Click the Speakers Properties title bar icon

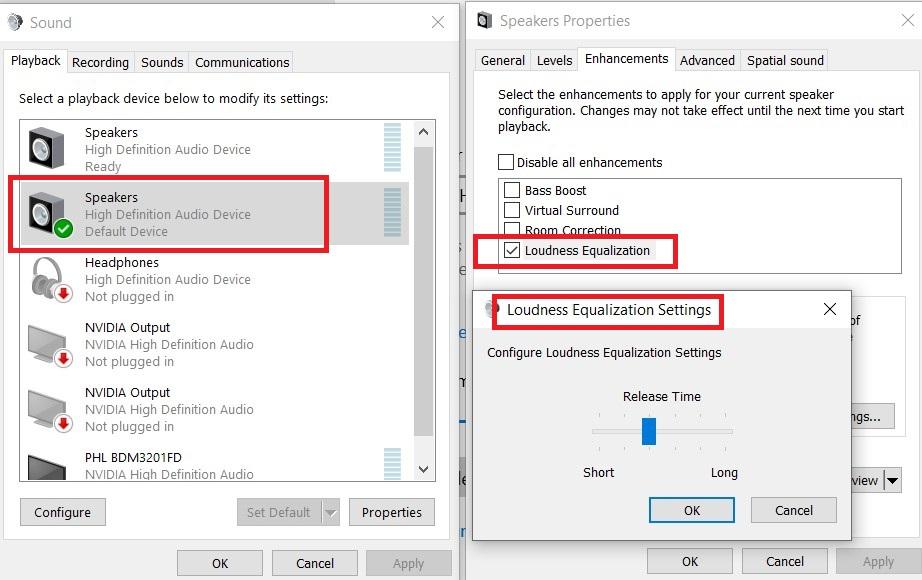(485, 20)
